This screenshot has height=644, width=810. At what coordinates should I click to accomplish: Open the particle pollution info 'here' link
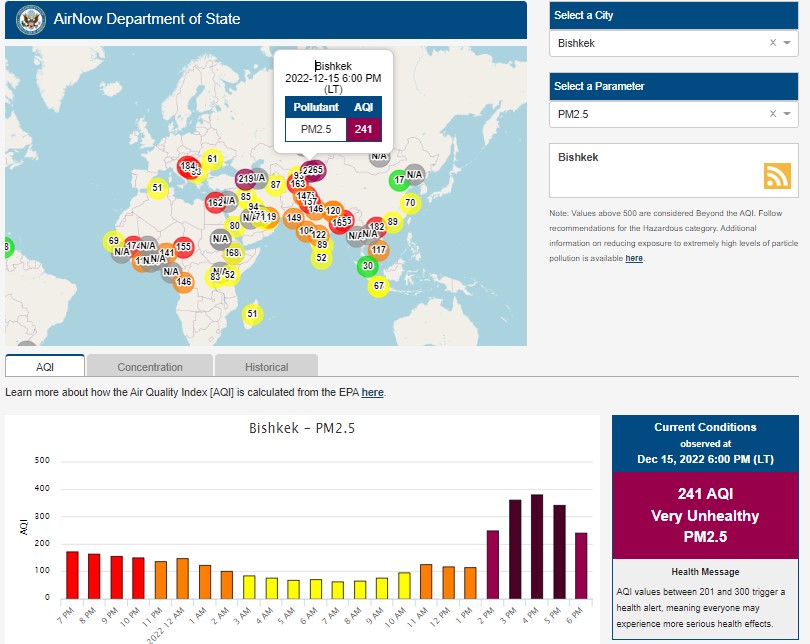coord(634,258)
